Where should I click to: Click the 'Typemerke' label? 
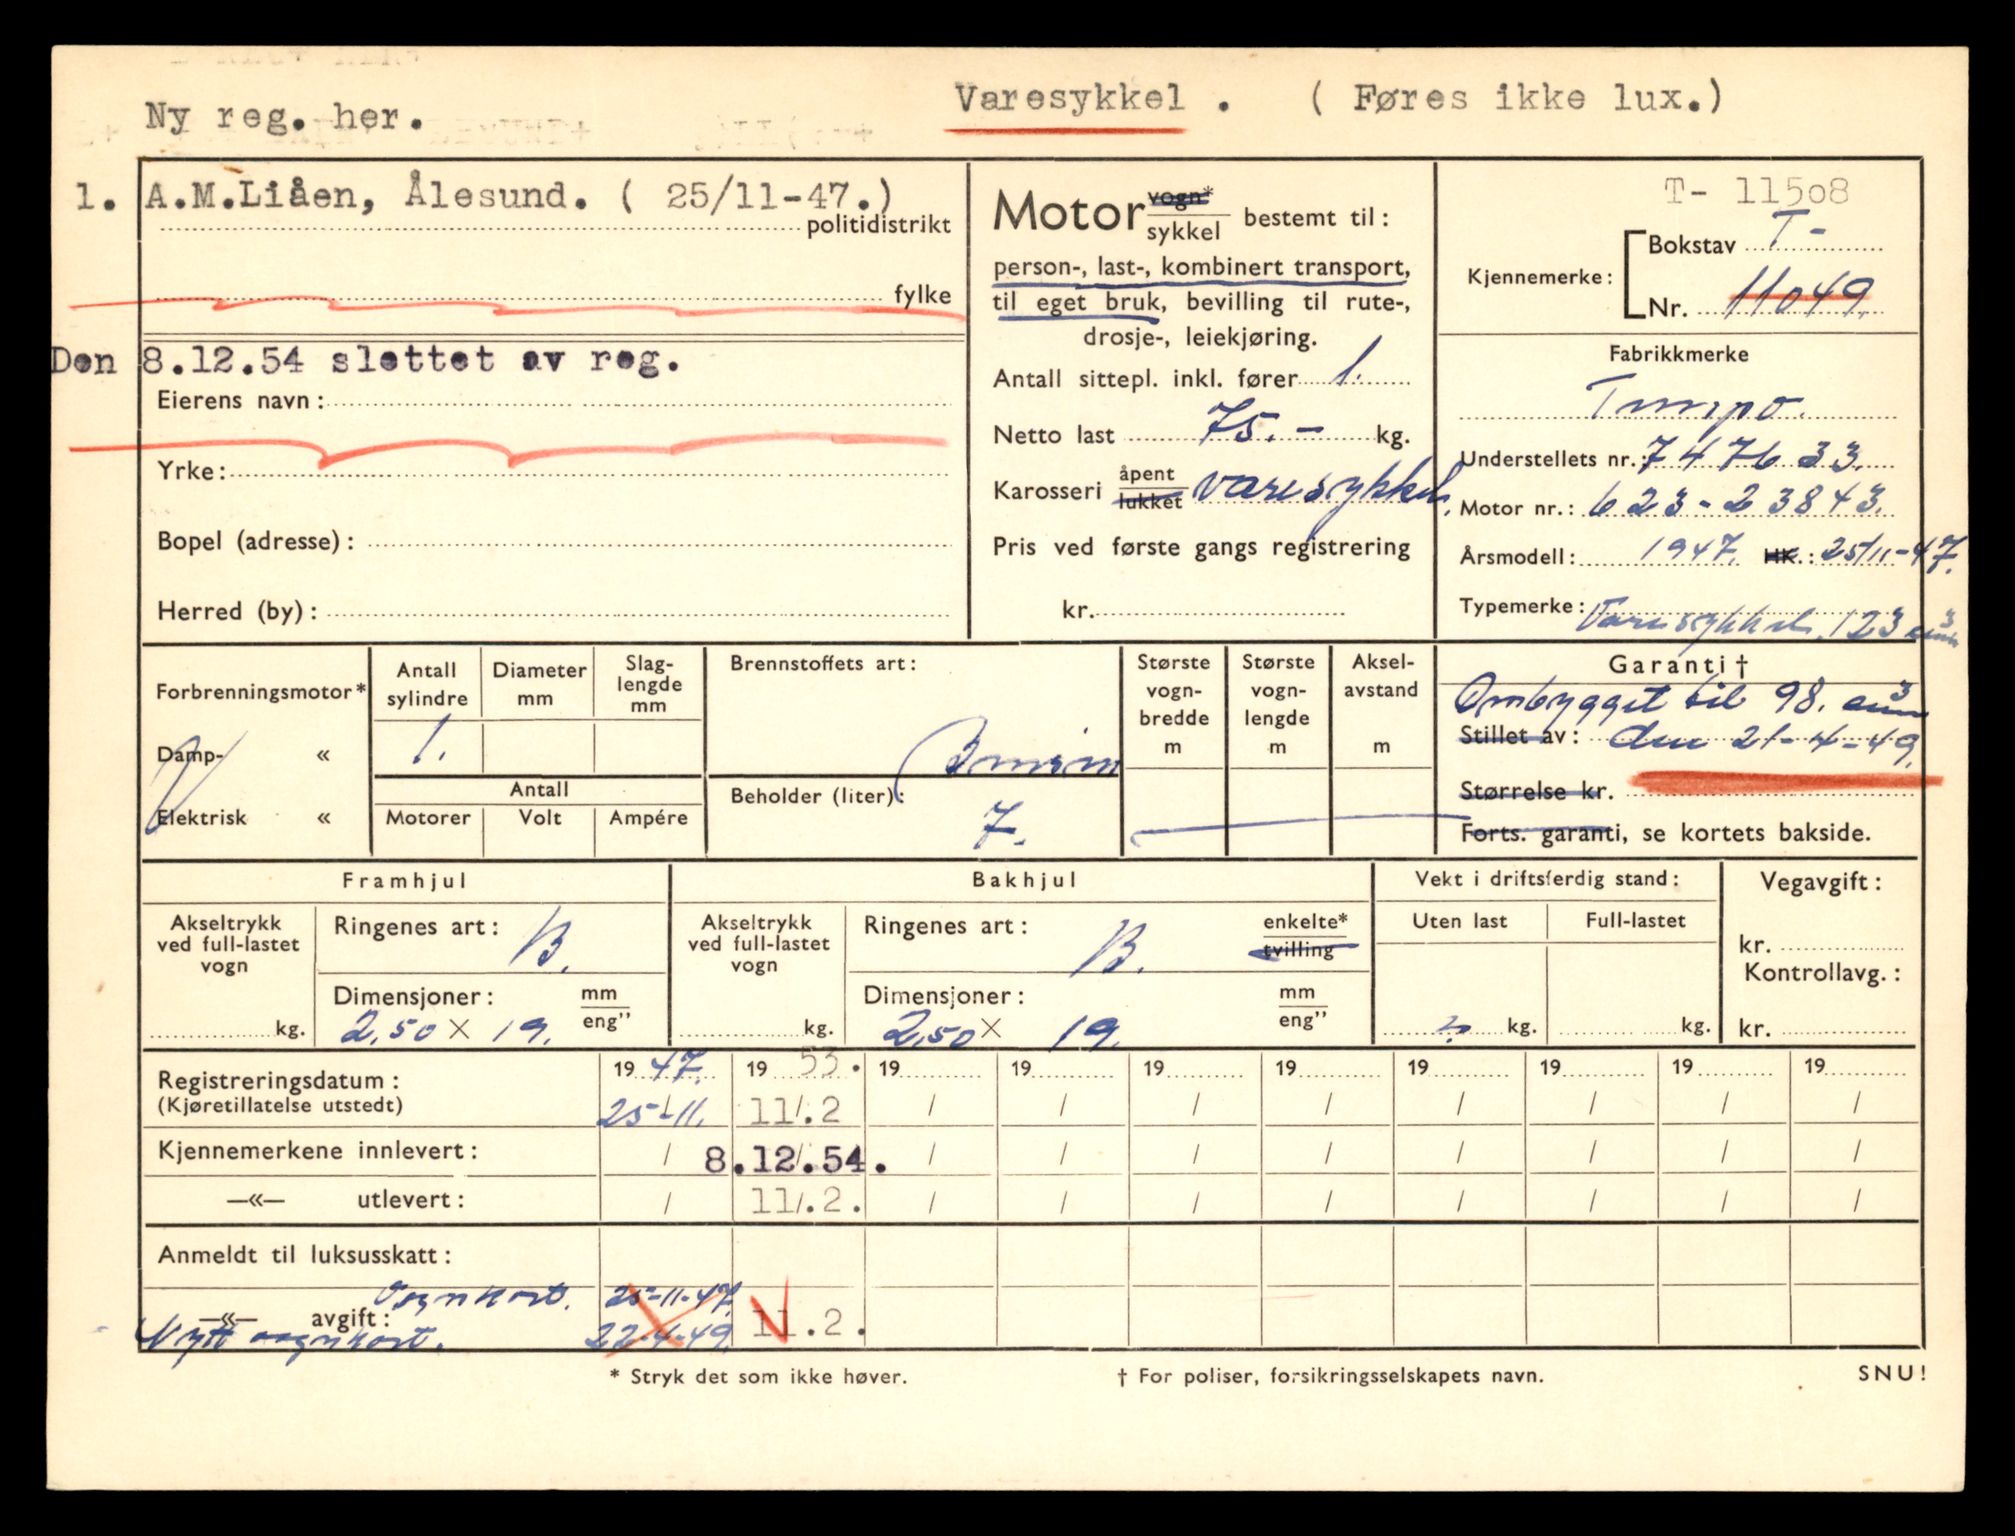[x=1521, y=606]
